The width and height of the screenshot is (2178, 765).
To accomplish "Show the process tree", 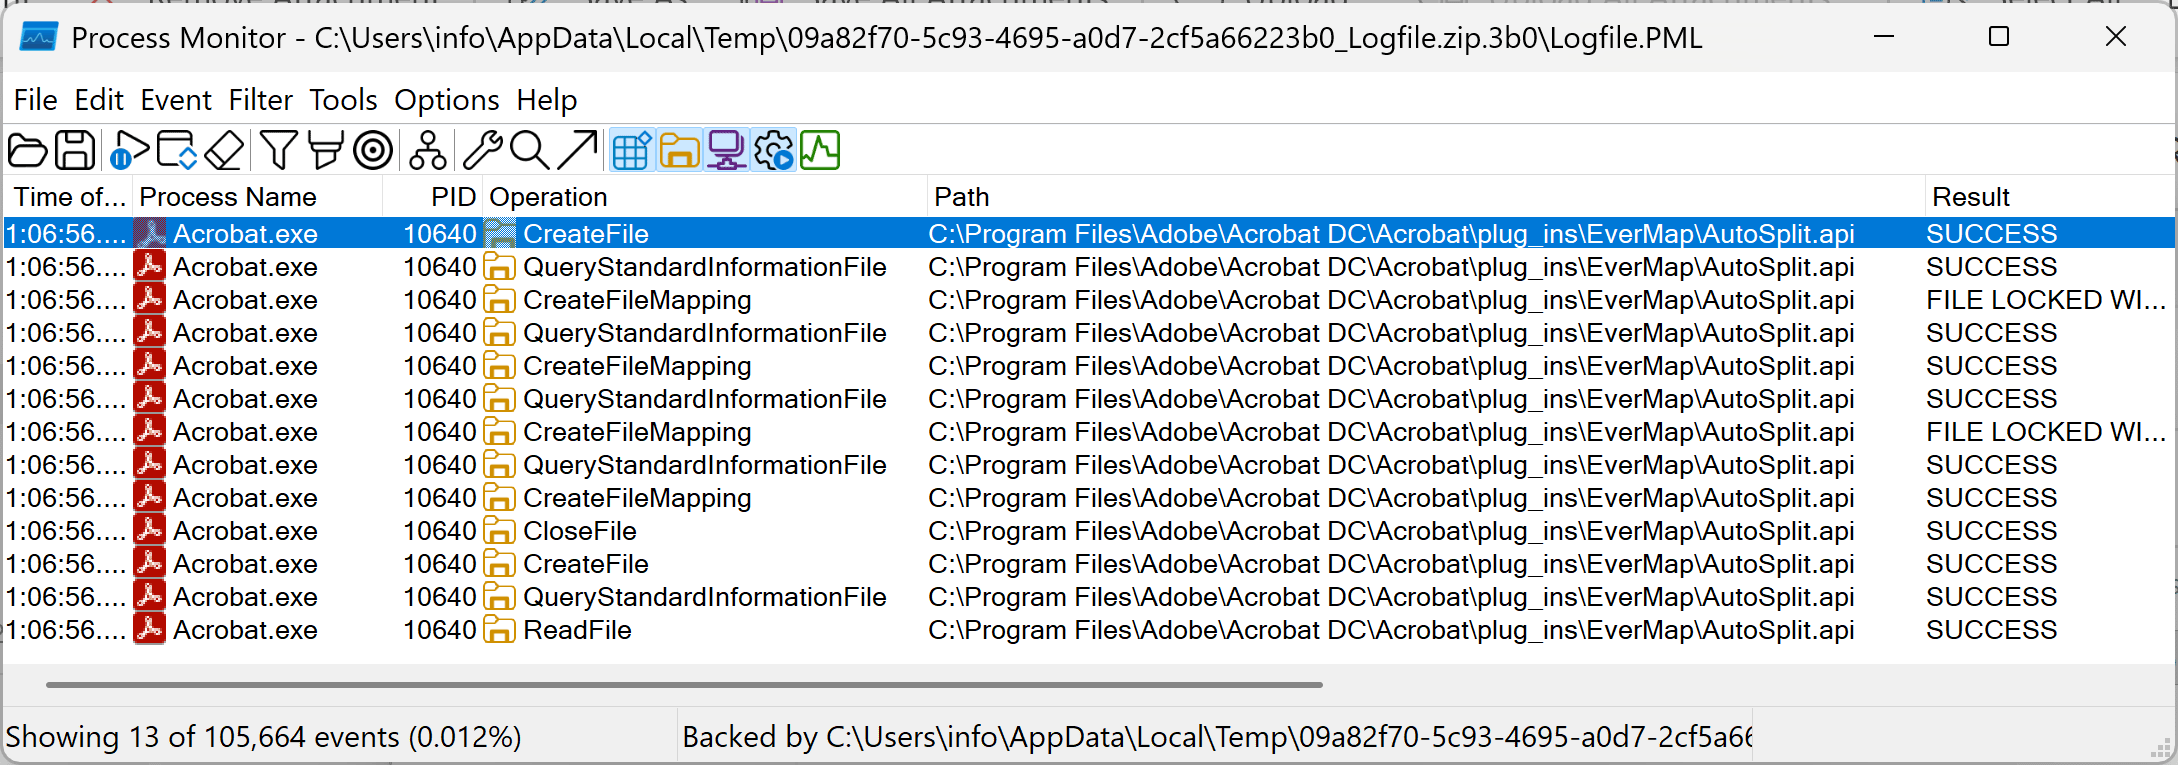I will tap(427, 150).
